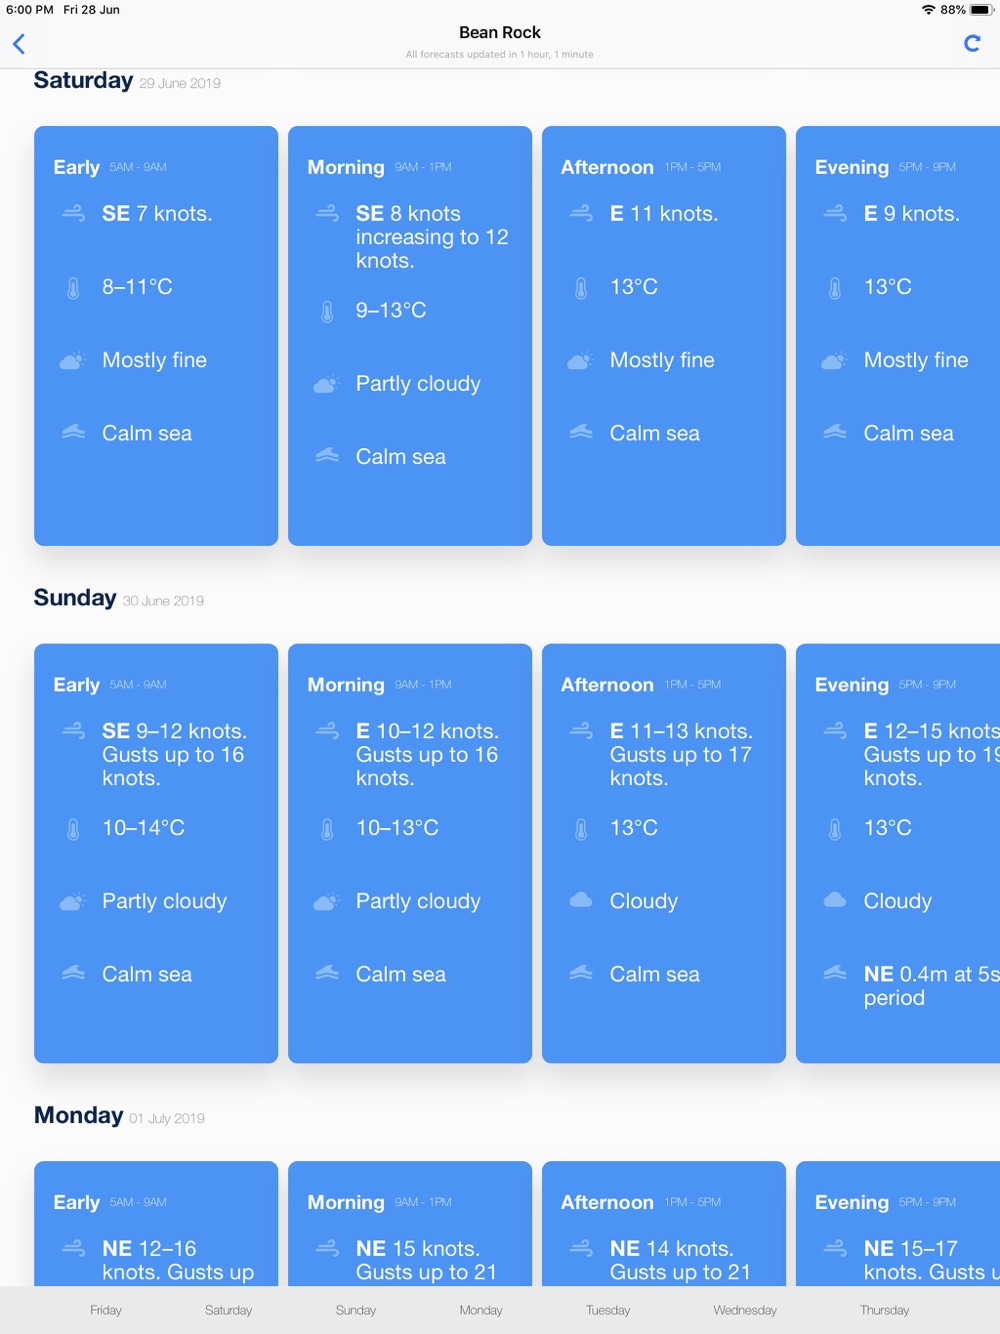Tap the refresh forecasts icon

tap(972, 43)
